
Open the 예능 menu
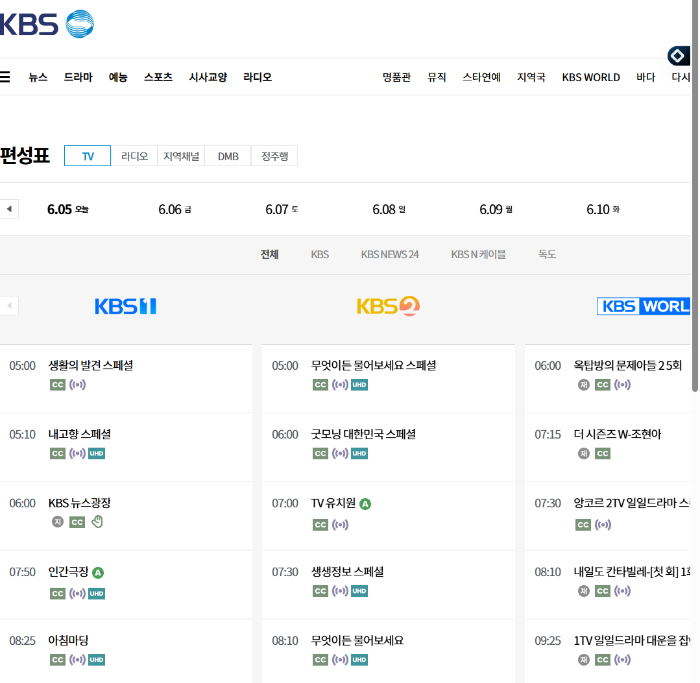pyautogui.click(x=118, y=77)
